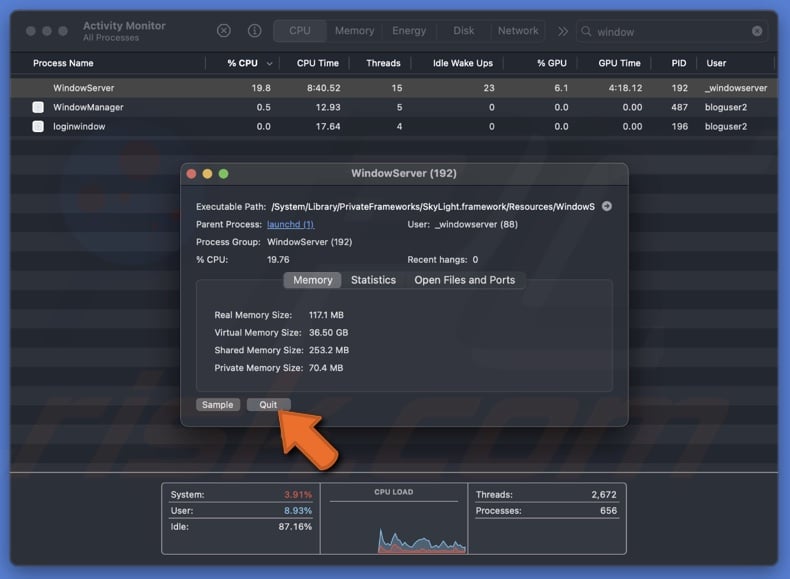Switch to the CPU tab
The height and width of the screenshot is (579, 790).
(300, 31)
